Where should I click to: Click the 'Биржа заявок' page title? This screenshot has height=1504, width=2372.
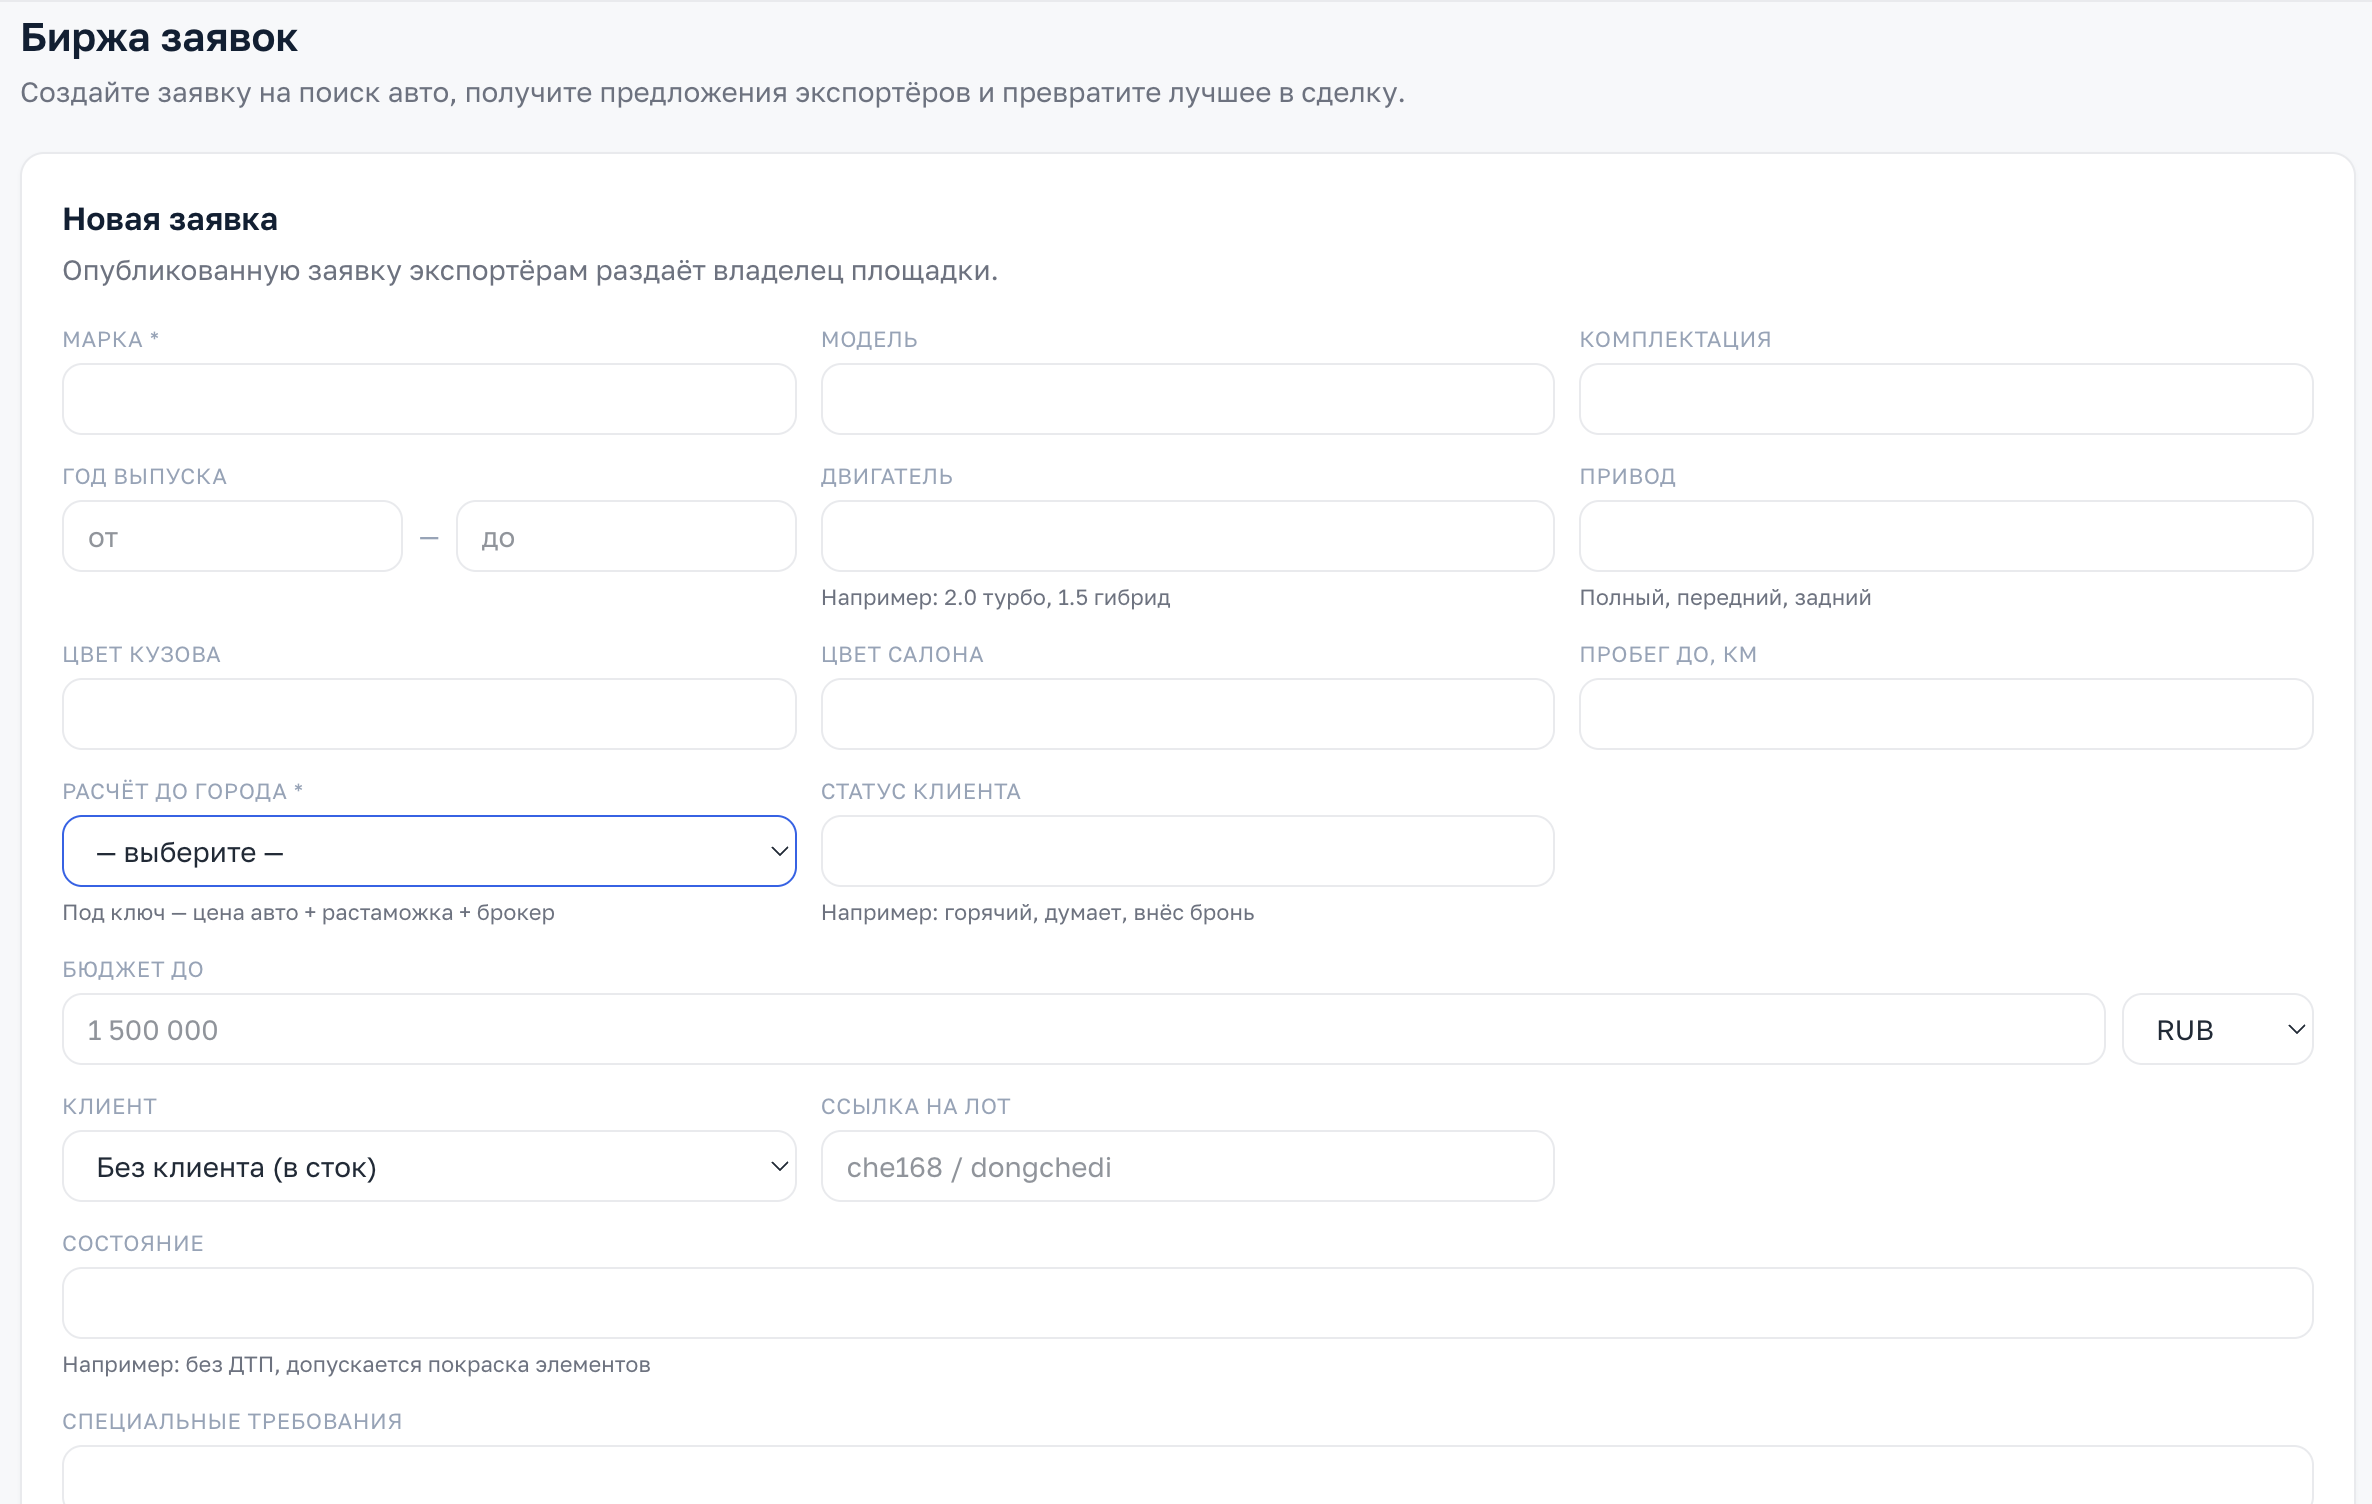click(159, 38)
